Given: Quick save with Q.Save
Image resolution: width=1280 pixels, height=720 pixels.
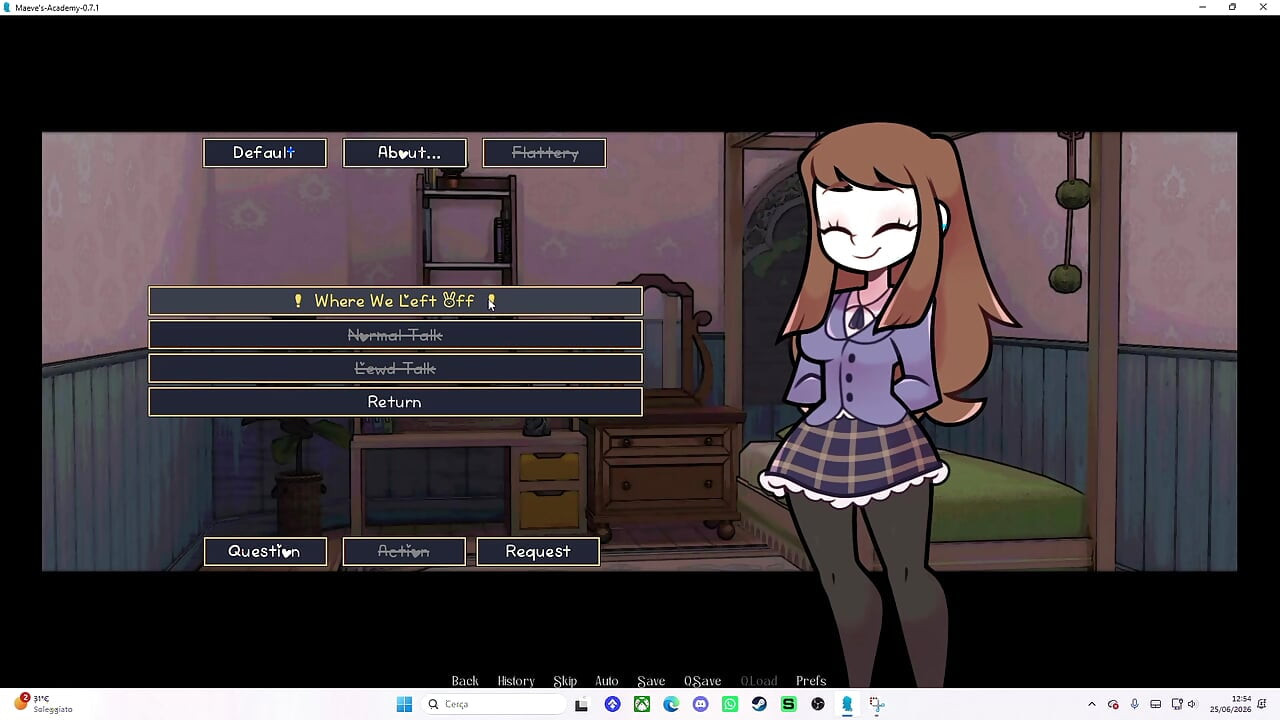Looking at the screenshot, I should tap(703, 681).
